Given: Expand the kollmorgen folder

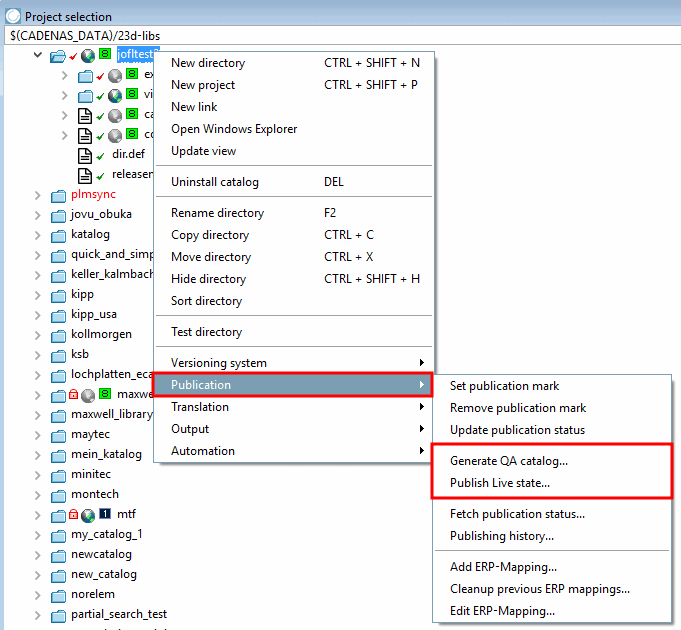Looking at the screenshot, I should [x=38, y=336].
